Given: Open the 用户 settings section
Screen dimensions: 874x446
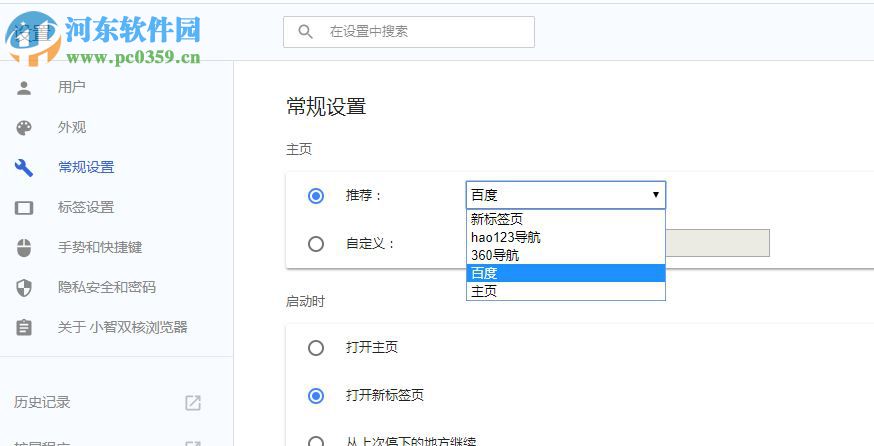Looking at the screenshot, I should pyautogui.click(x=72, y=87).
